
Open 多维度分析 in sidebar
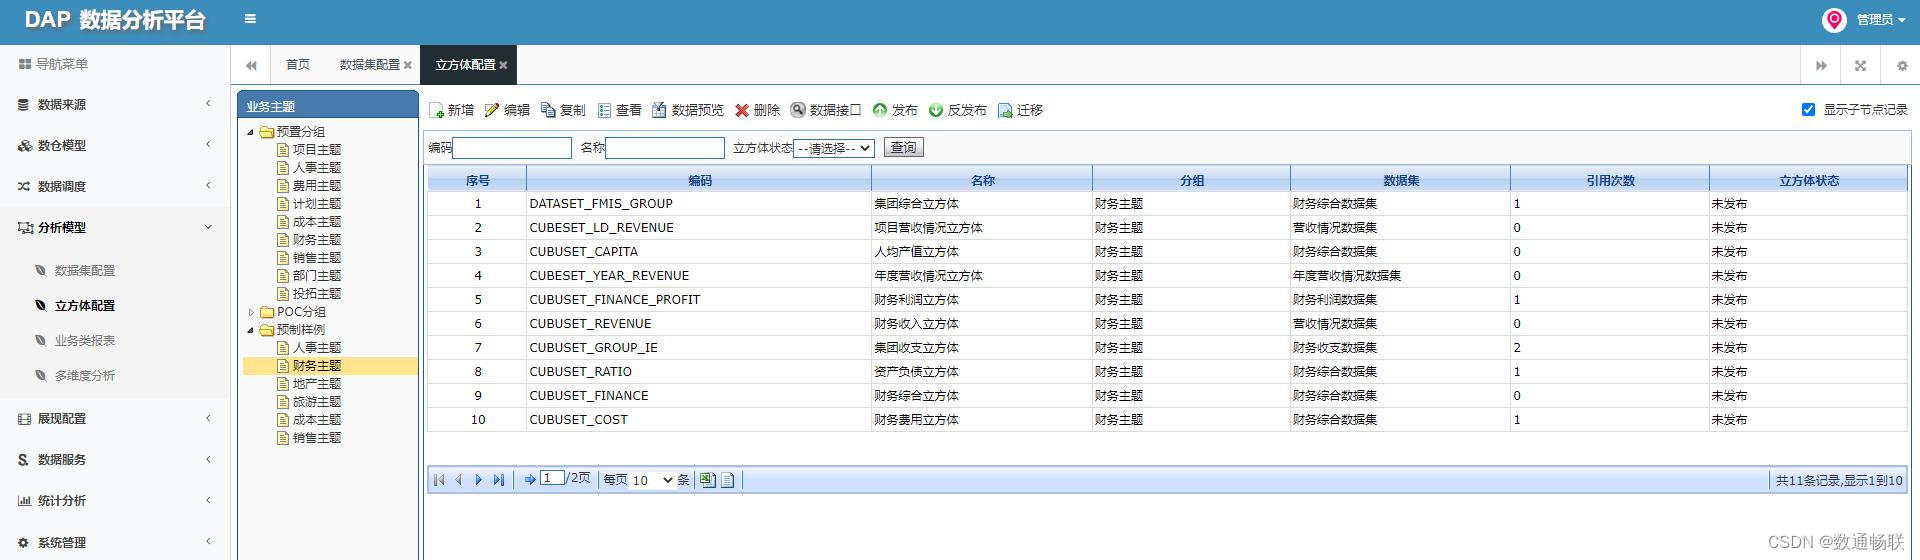tap(85, 375)
